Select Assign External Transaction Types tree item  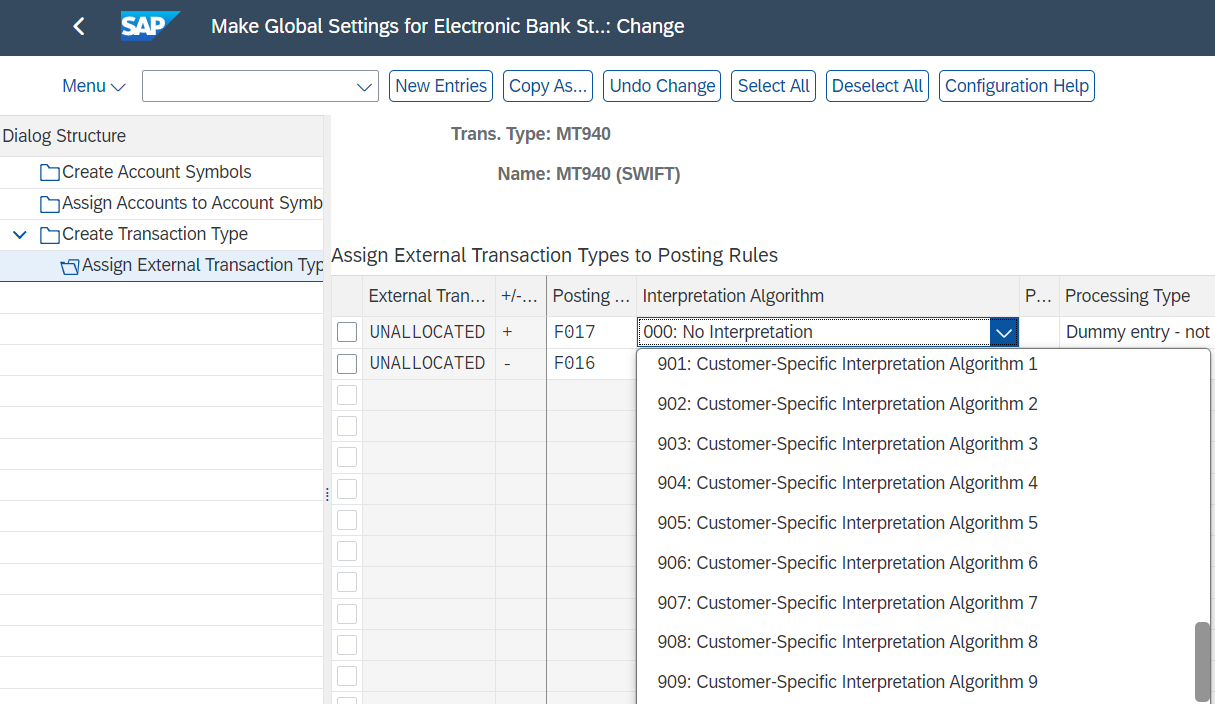point(202,265)
